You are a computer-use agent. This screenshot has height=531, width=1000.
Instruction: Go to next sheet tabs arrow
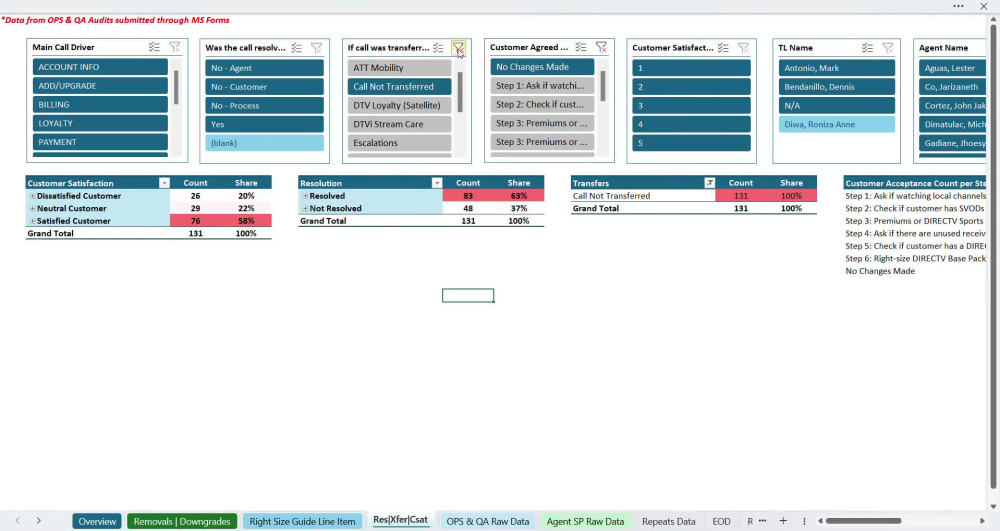pyautogui.click(x=39, y=521)
